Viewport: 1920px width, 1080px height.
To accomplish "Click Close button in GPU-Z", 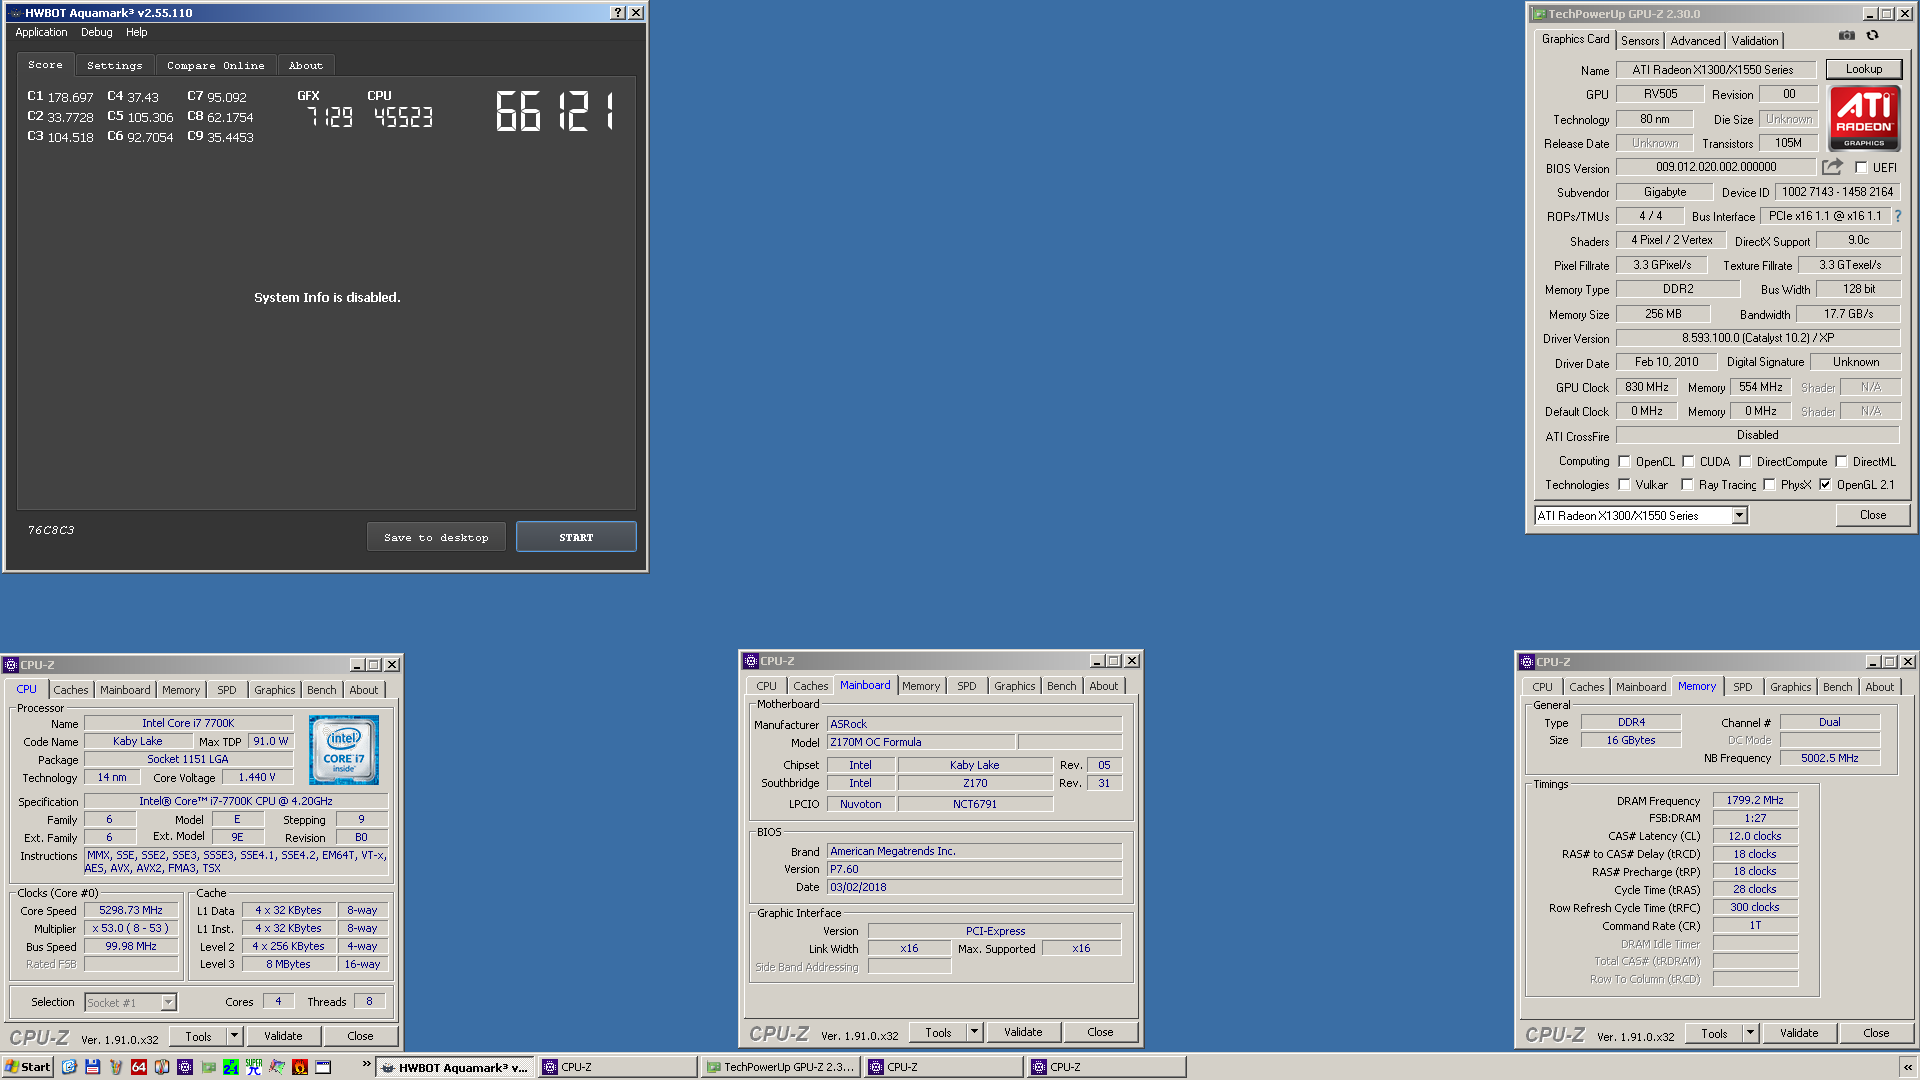I will 1873,515.
